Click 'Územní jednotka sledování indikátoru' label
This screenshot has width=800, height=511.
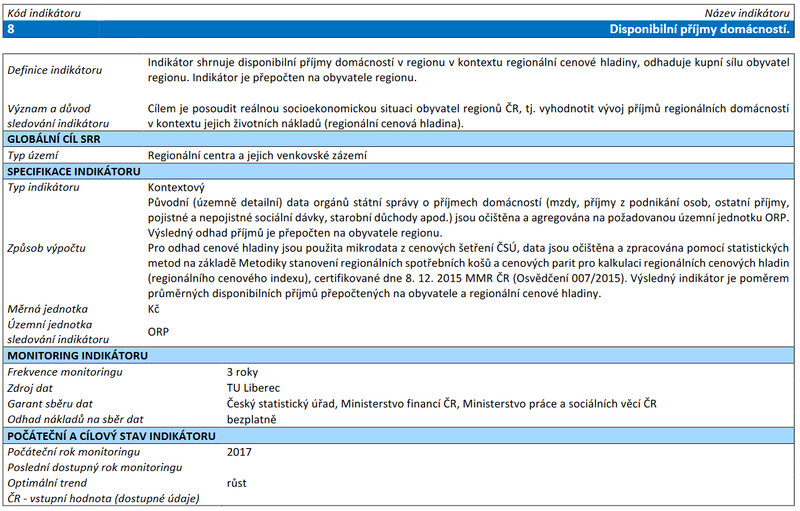(x=58, y=332)
